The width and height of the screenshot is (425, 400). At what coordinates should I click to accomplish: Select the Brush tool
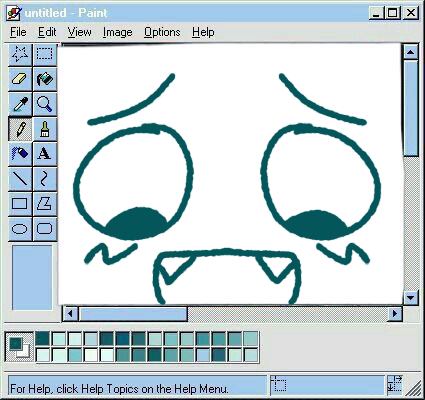point(45,129)
